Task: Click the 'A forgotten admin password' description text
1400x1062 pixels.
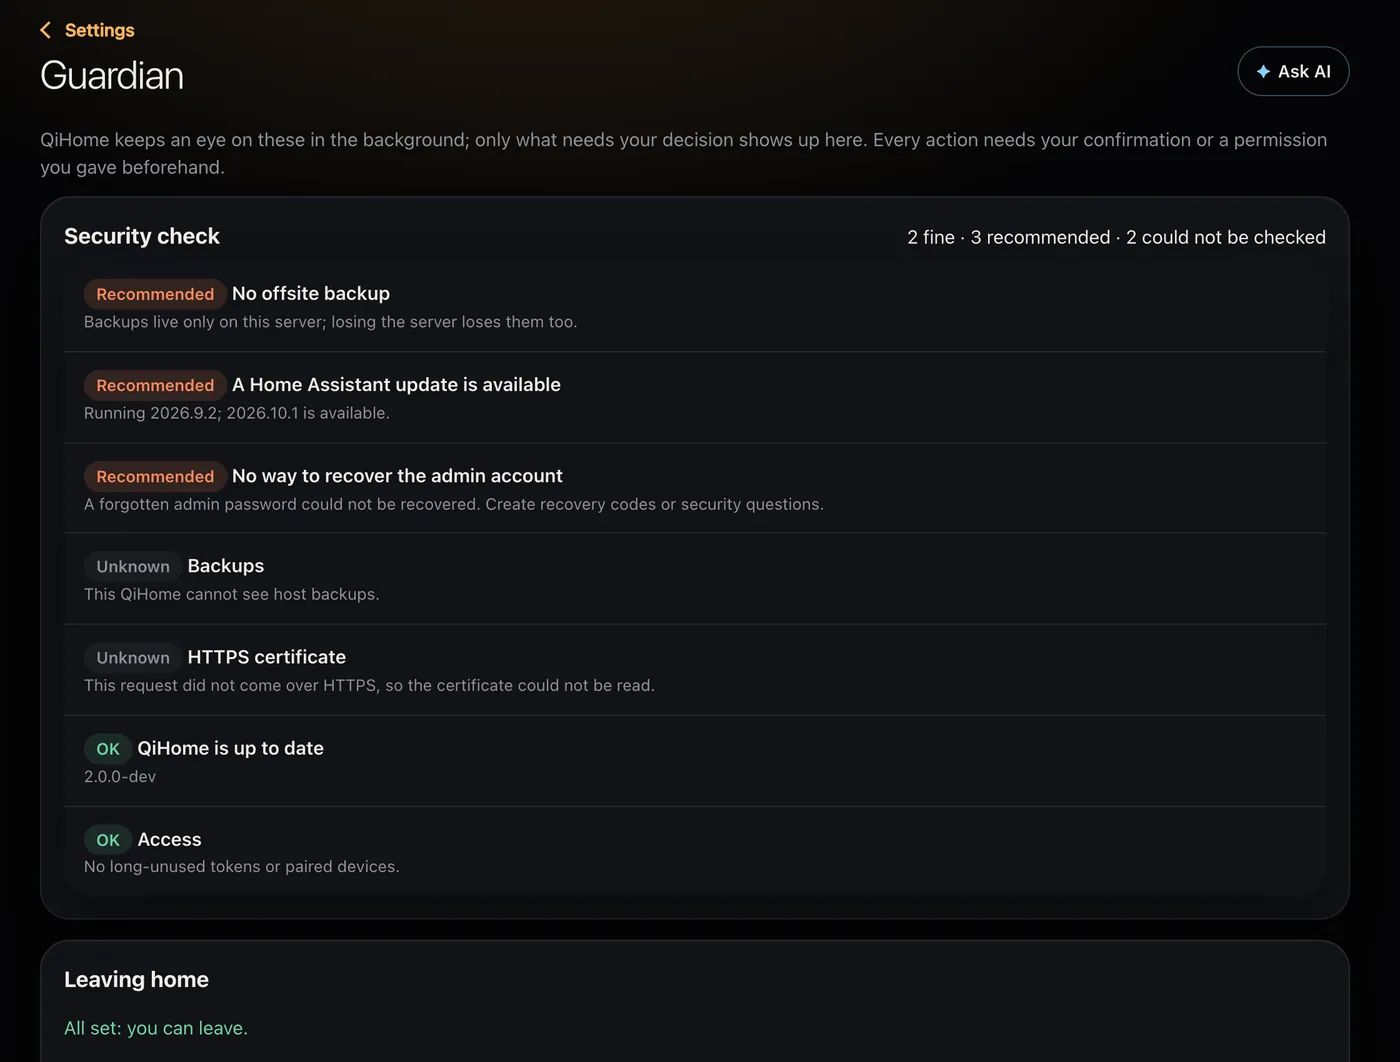Action: point(454,504)
